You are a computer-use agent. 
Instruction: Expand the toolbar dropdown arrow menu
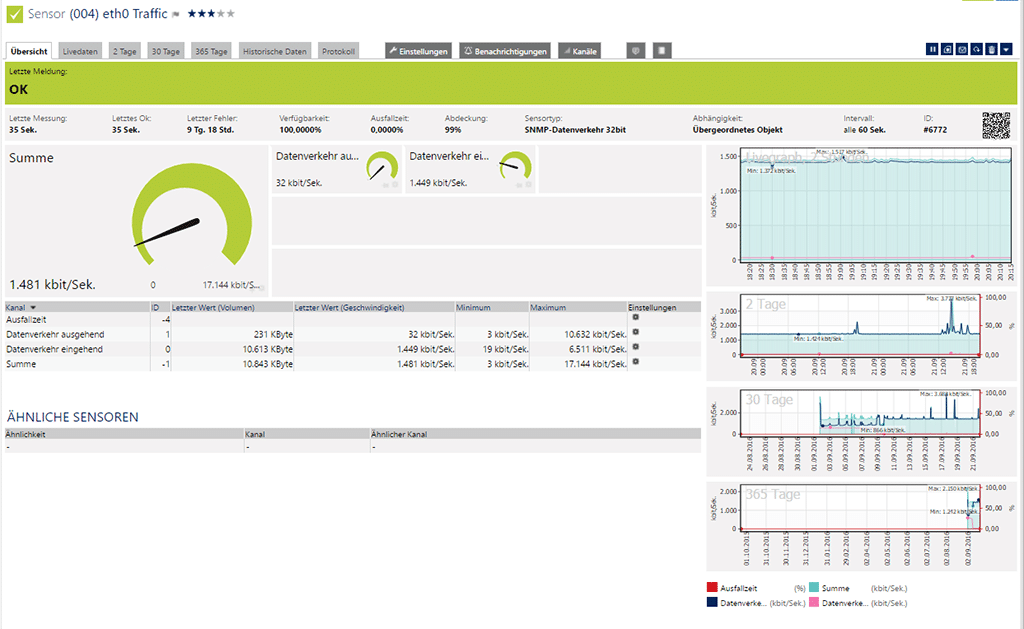click(x=1005, y=49)
